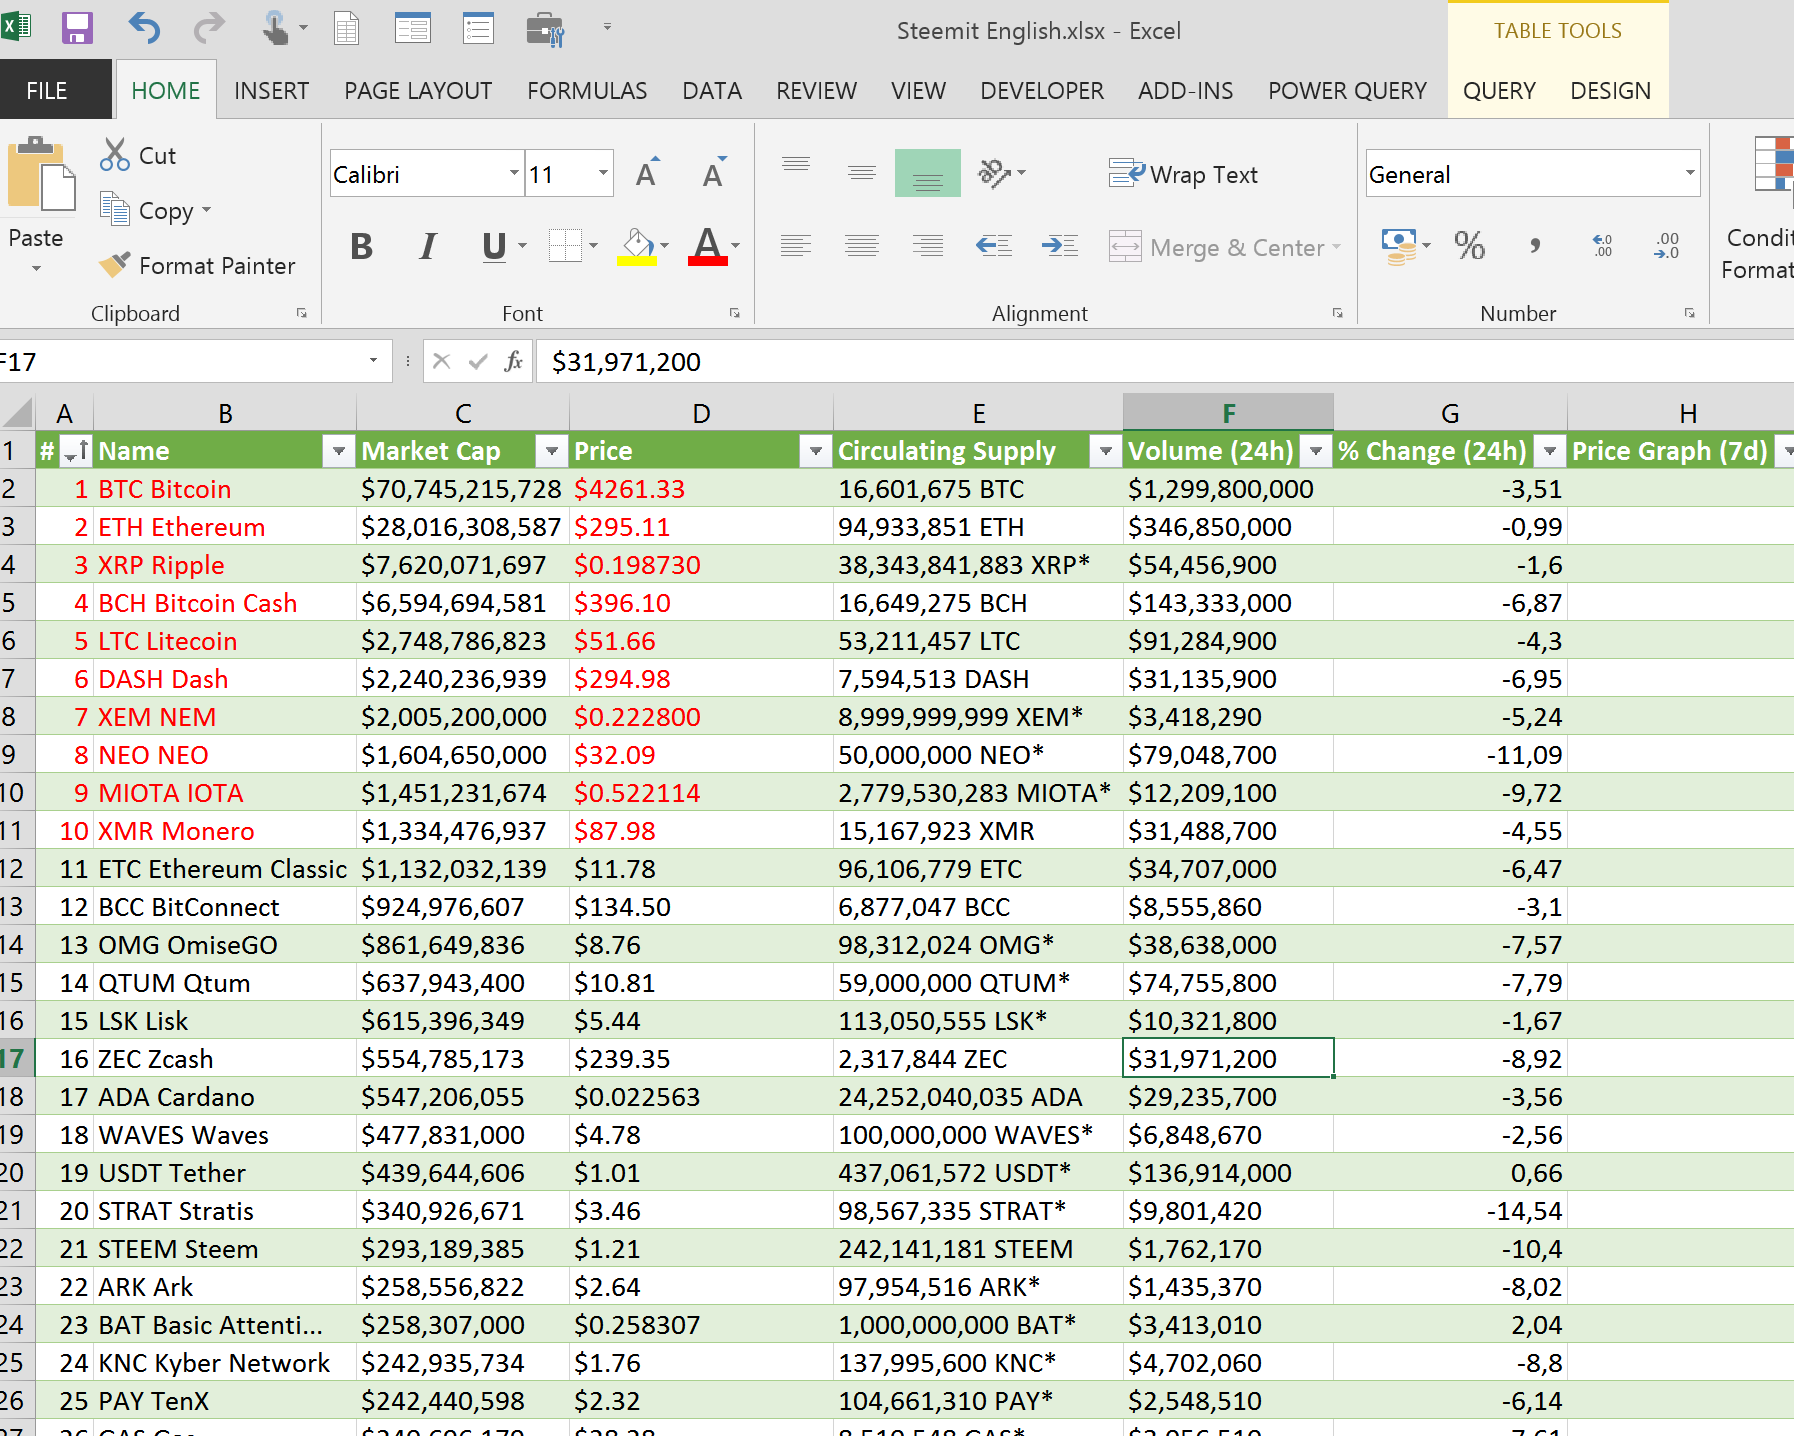Image resolution: width=1794 pixels, height=1436 pixels.
Task: Open the % Change (24h) filter dropdown
Action: [x=1549, y=451]
